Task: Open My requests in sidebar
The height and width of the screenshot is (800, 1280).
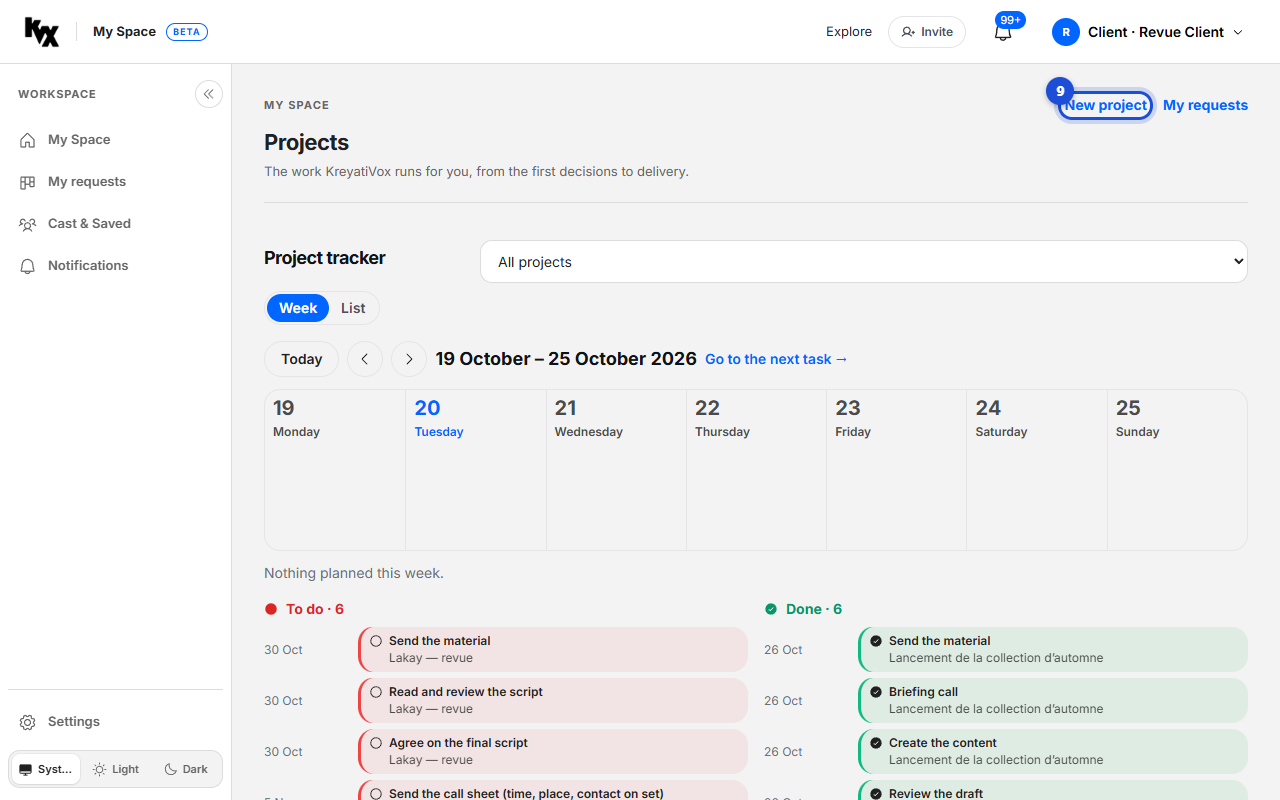Action: pyautogui.click(x=116, y=182)
